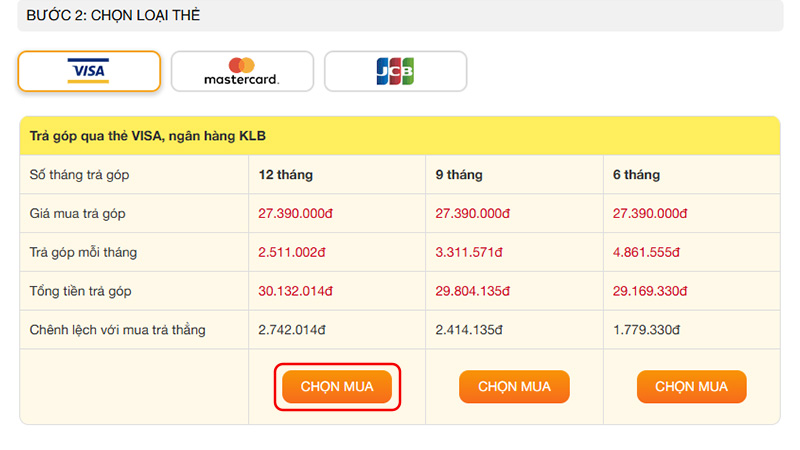800x450 pixels.
Task: Click CHỌN MUA for 12 tháng plan
Action: tap(337, 387)
